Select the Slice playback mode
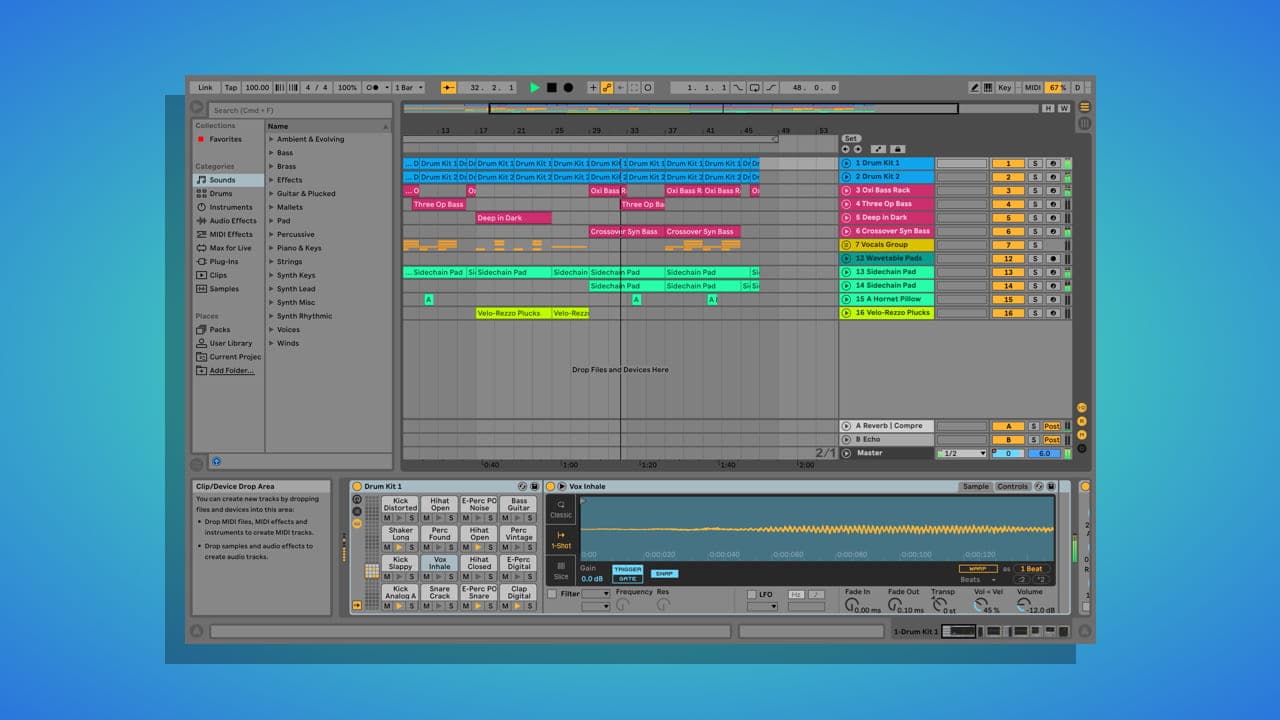 click(561, 570)
